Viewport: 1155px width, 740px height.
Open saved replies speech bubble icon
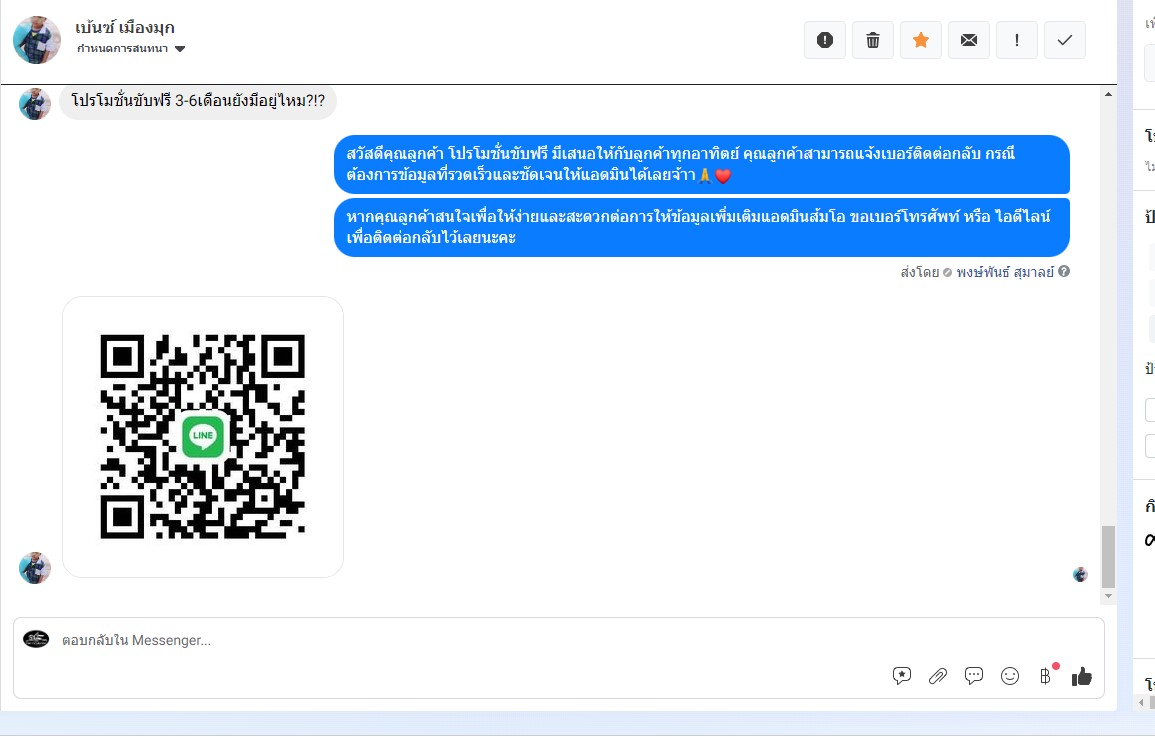(x=974, y=675)
